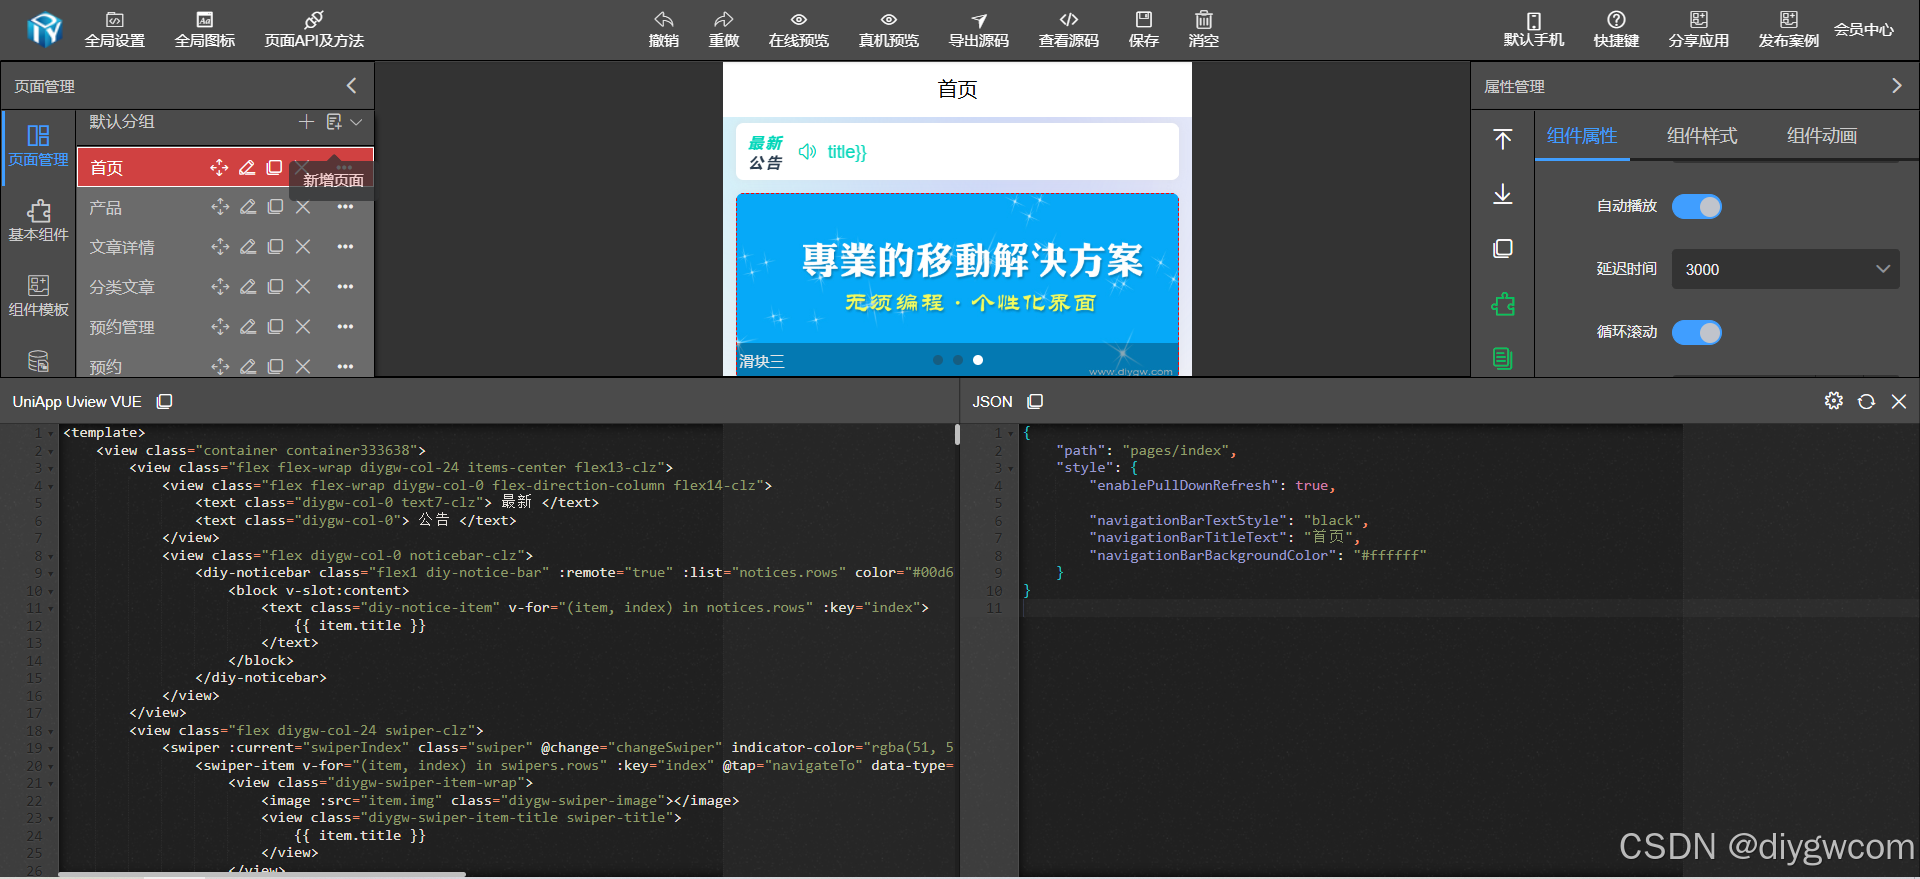Viewport: 1920px width, 879px height.
Task: Edit the 预约管理 page name
Action: click(247, 327)
